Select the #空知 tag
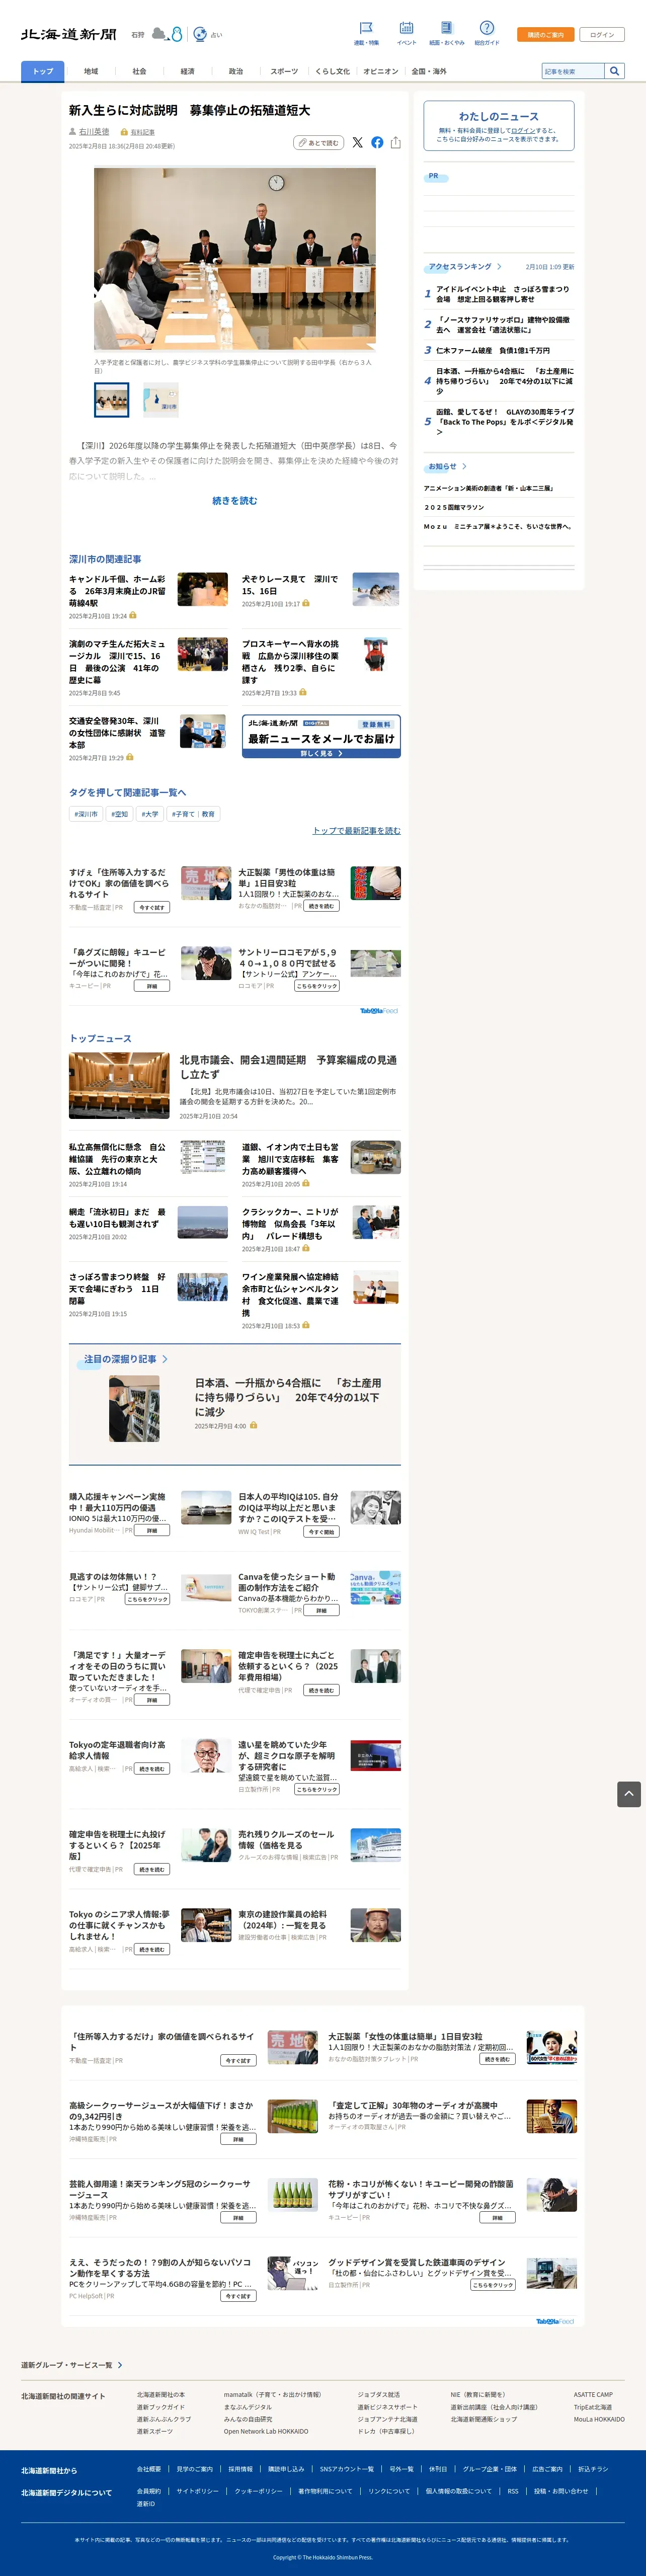 (120, 814)
